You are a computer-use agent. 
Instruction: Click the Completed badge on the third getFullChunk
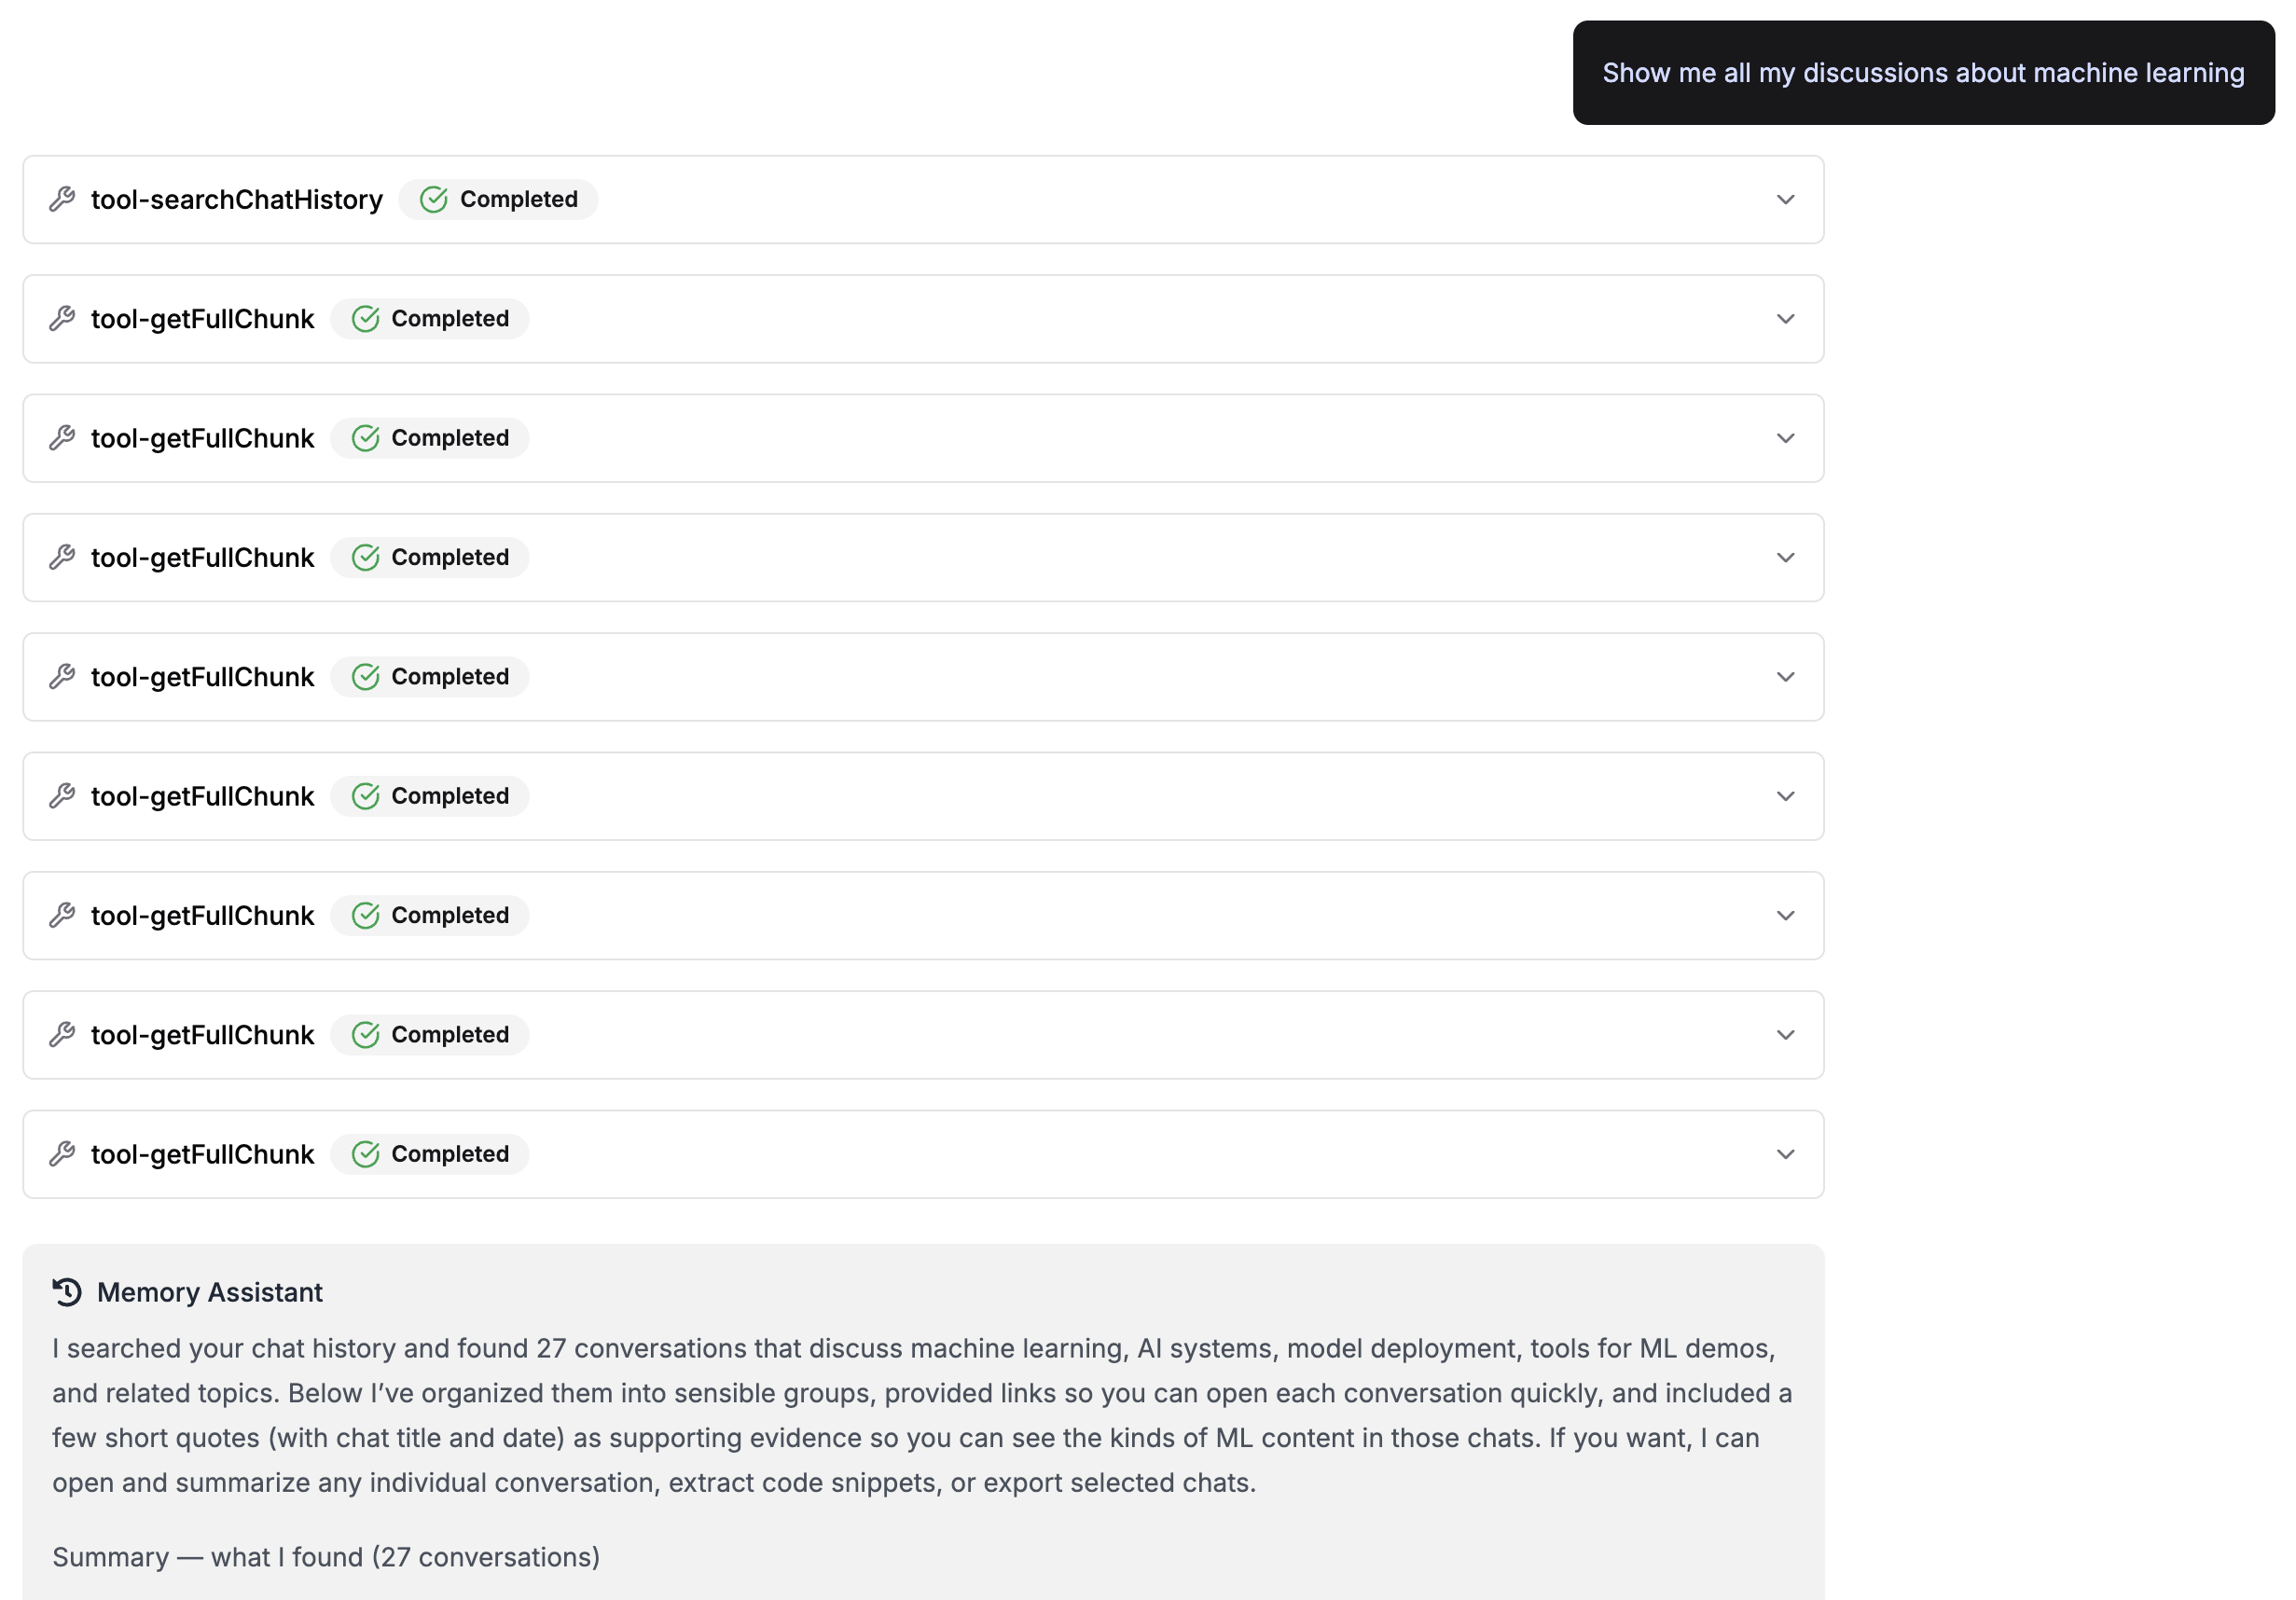[x=430, y=557]
